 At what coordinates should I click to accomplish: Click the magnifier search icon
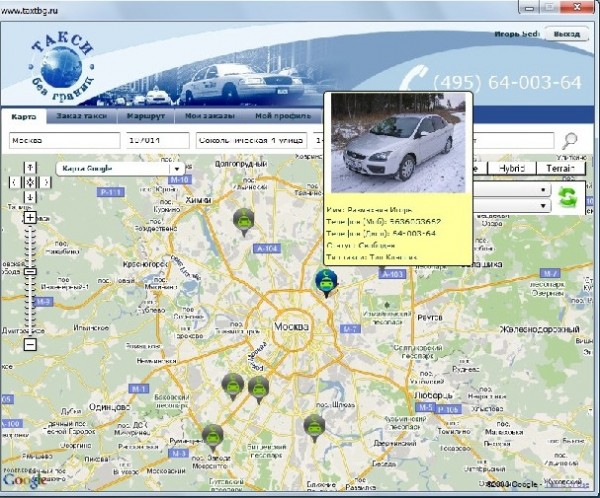(x=569, y=140)
